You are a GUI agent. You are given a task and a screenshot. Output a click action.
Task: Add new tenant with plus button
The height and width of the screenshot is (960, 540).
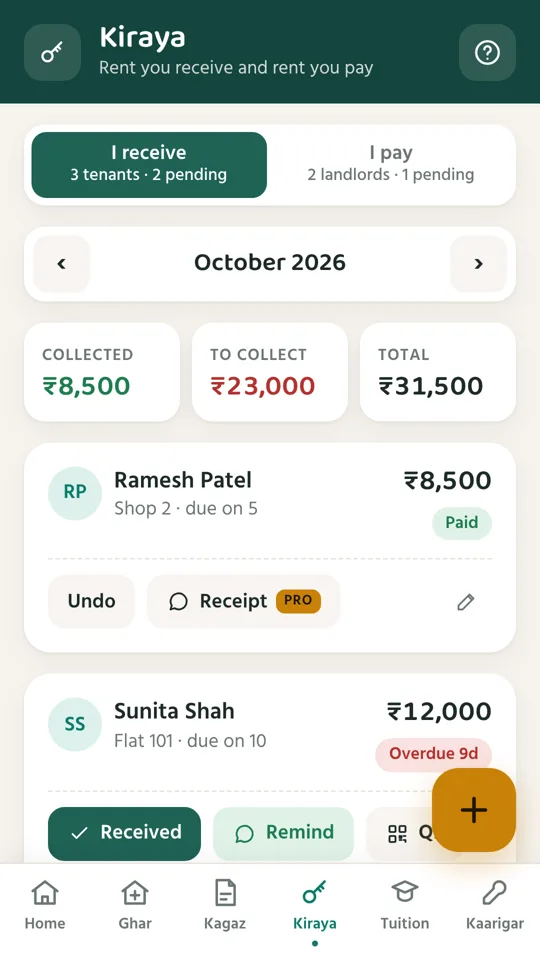(x=474, y=810)
